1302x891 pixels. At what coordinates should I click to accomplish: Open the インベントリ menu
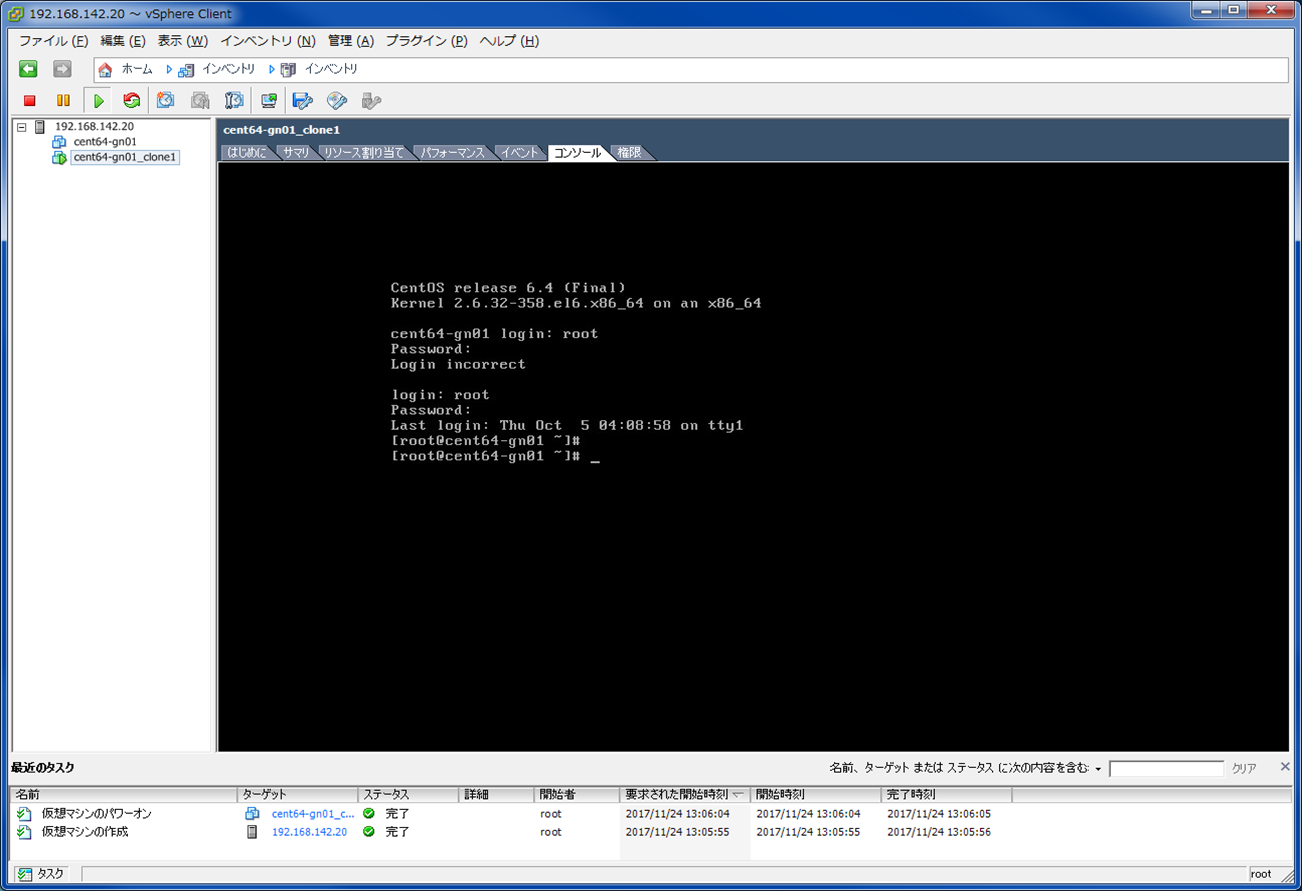(267, 41)
